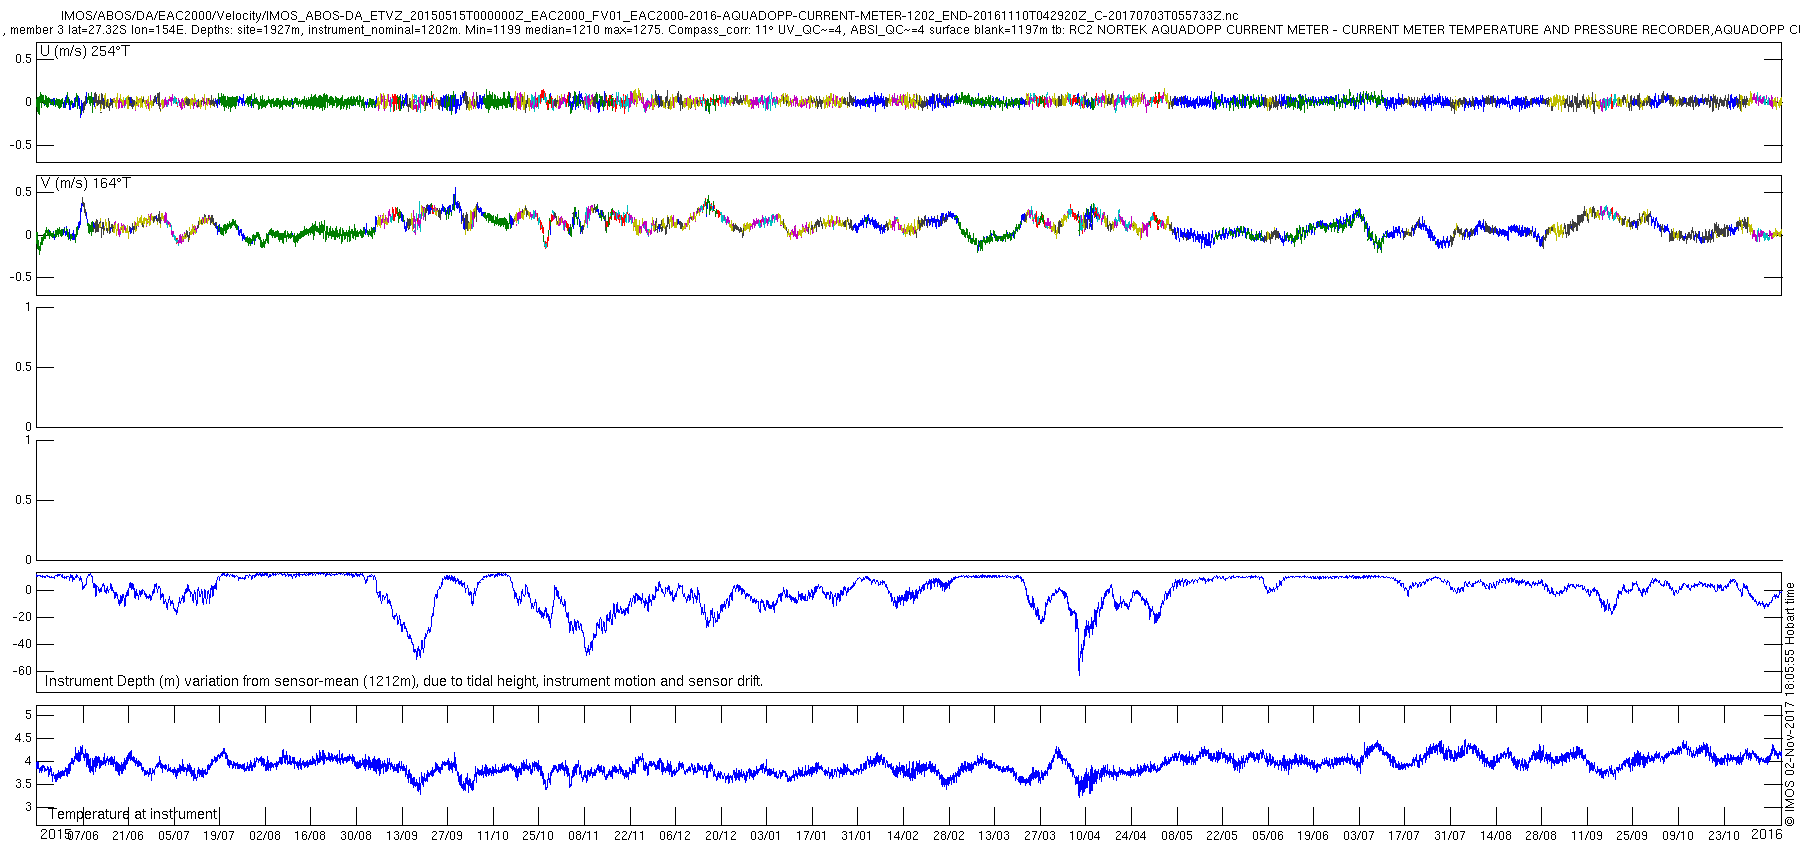Viewport: 1800px width, 850px height.
Task: Click the '27/03' date tick label
Action: [1040, 836]
